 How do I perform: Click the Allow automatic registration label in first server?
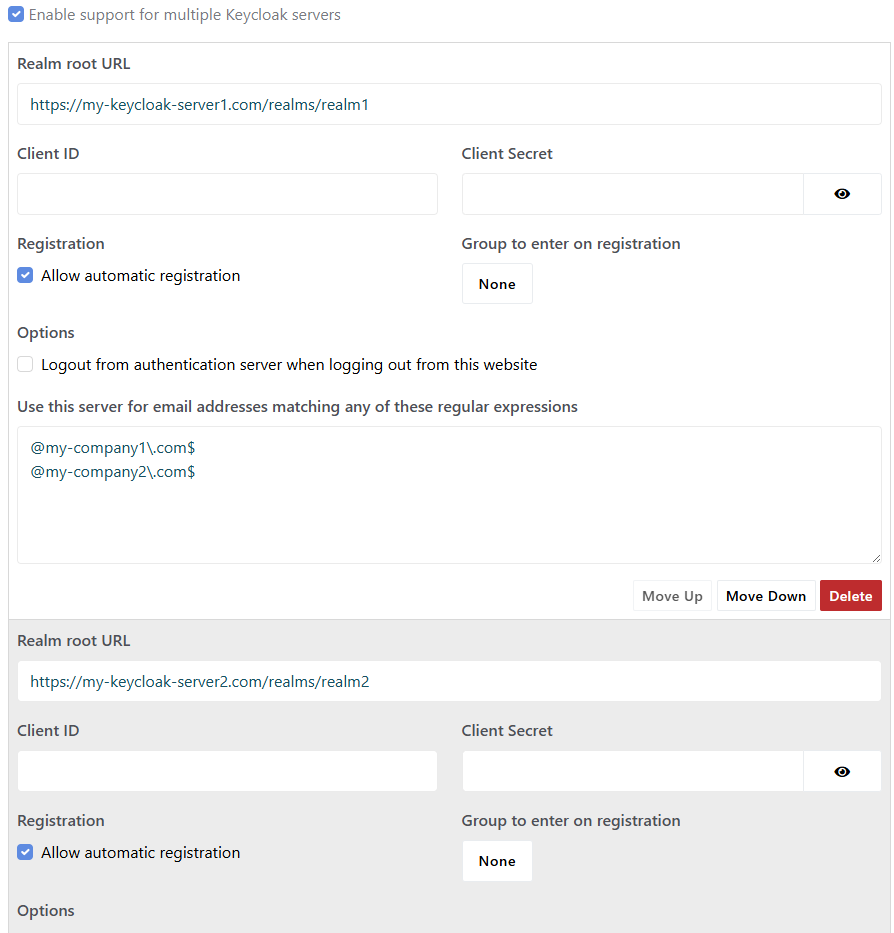[x=140, y=275]
